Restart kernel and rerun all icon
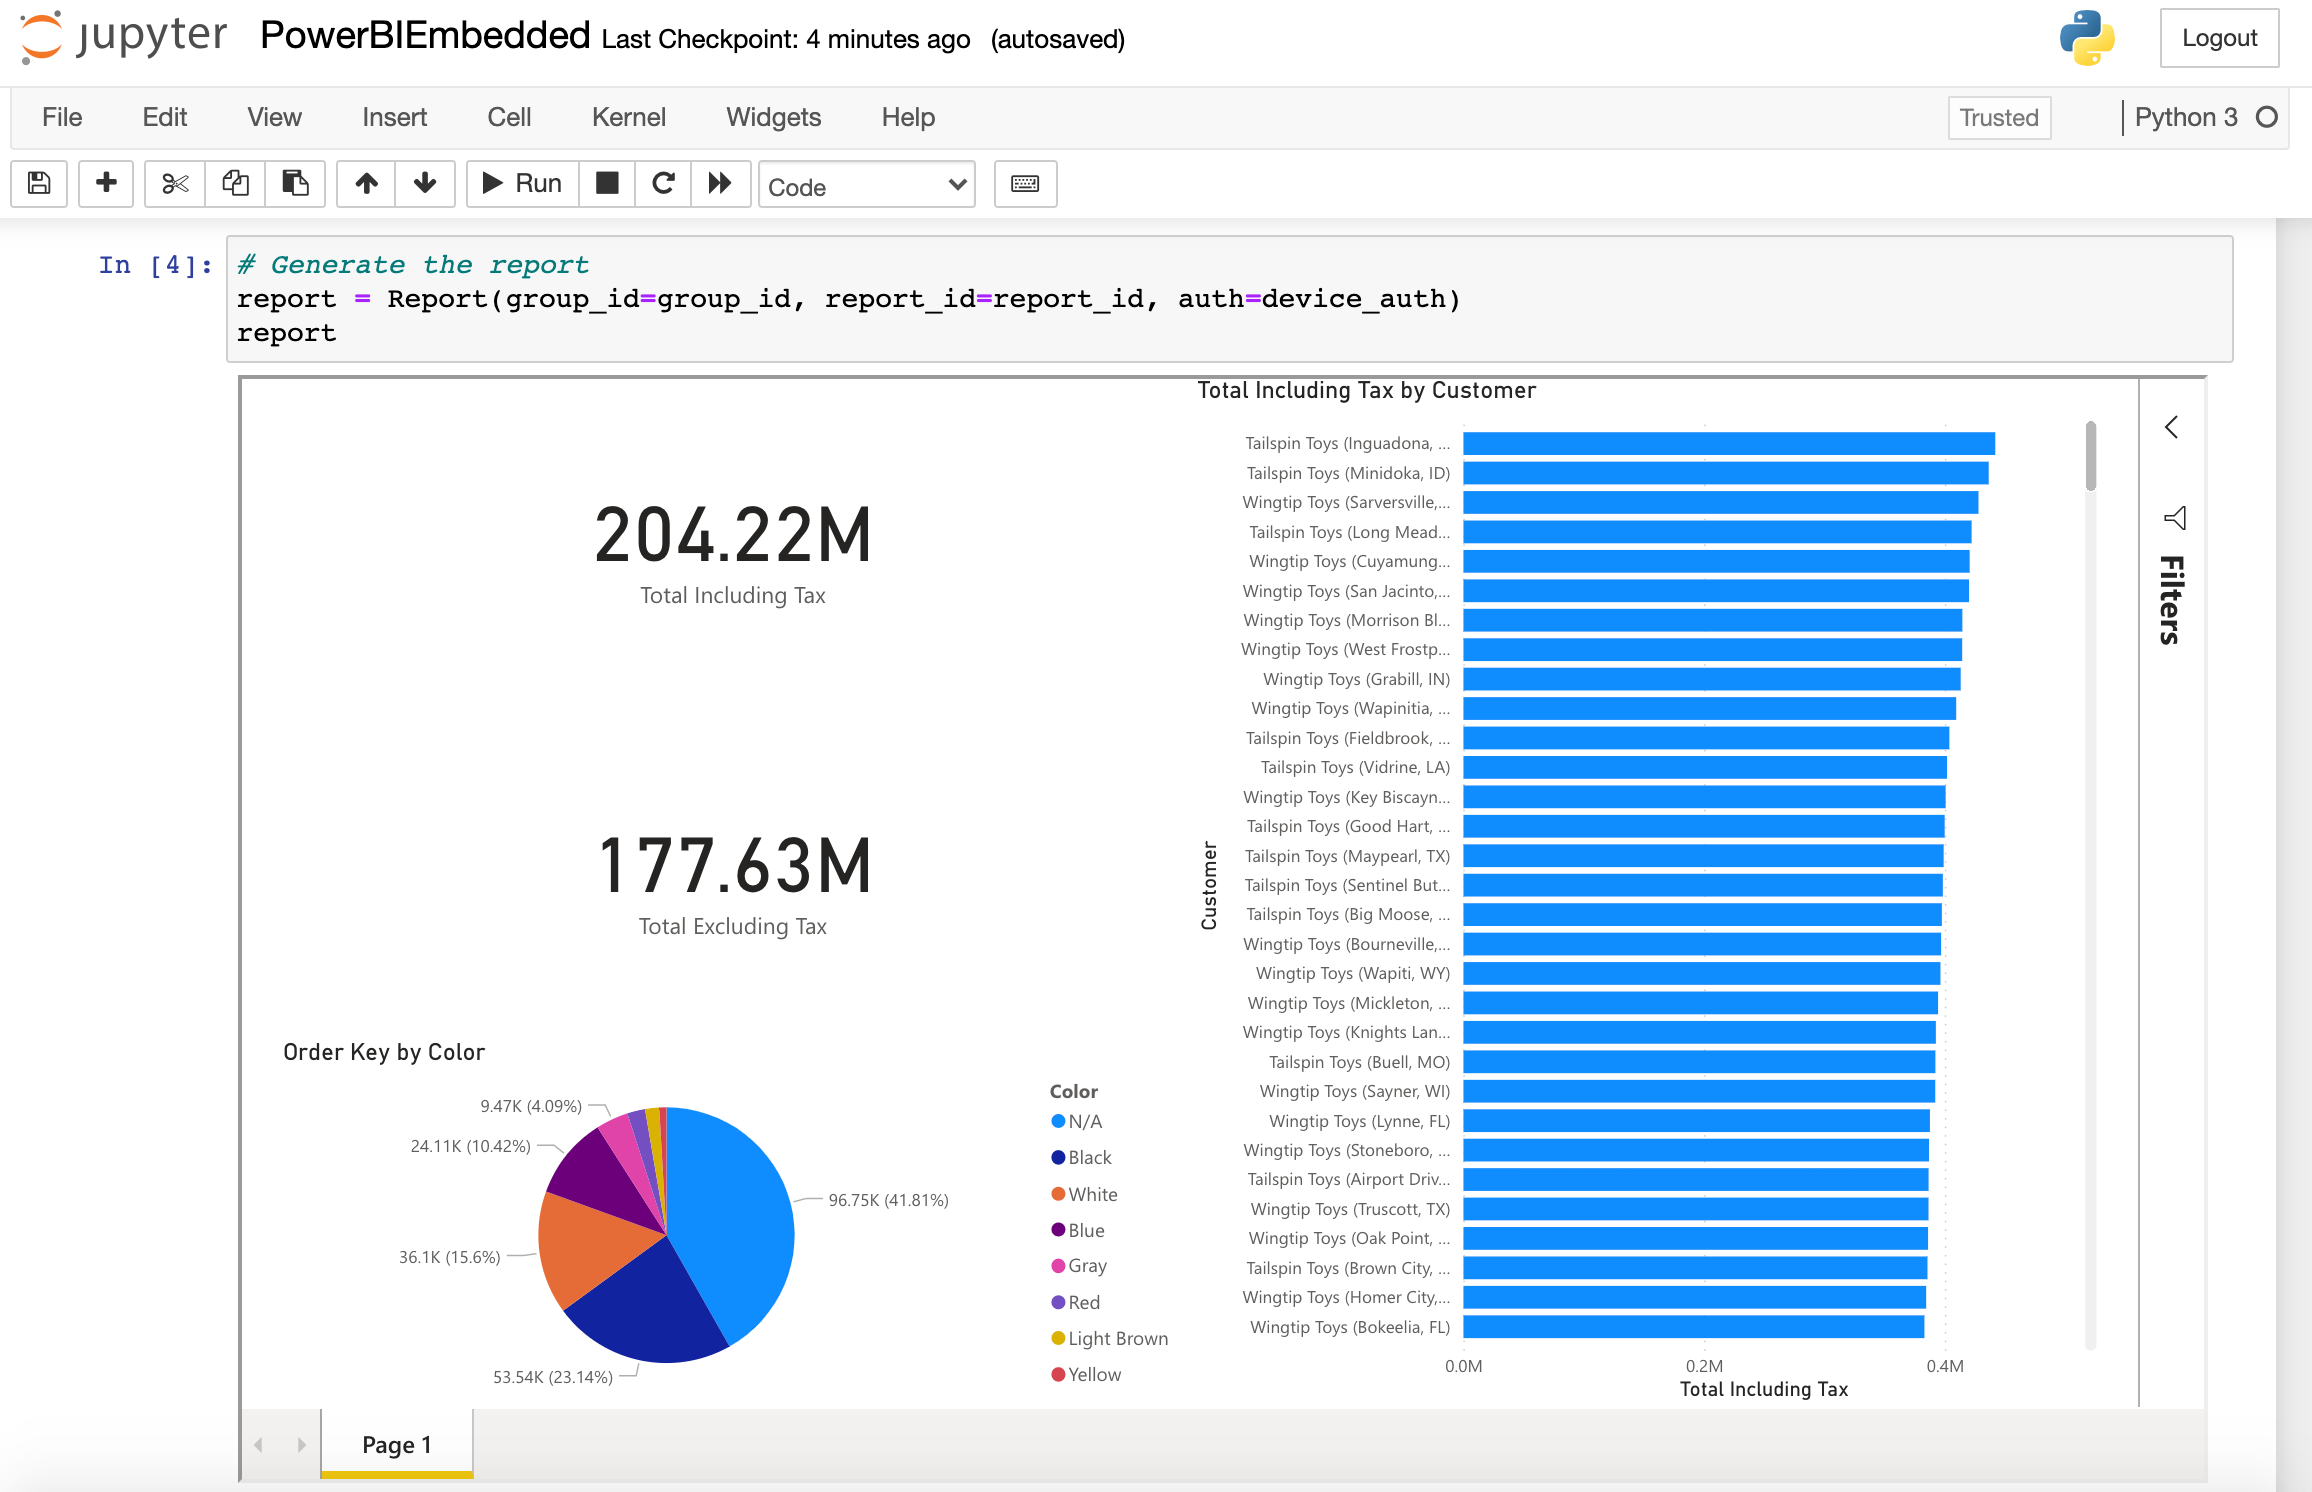 pos(720,184)
